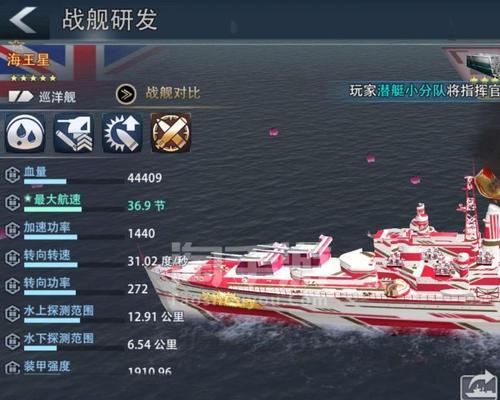500x400 pixels.
Task: Open the share icon at bottom right
Action: (479, 386)
